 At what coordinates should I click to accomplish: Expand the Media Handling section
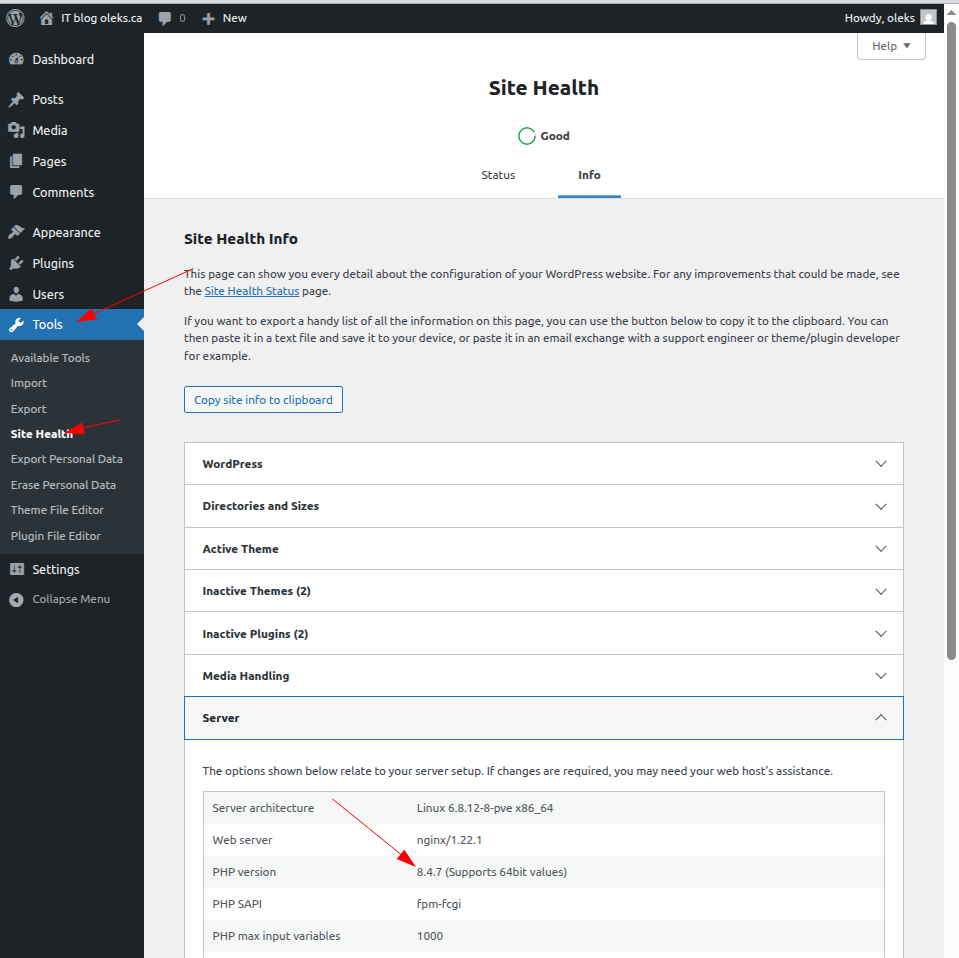(544, 676)
